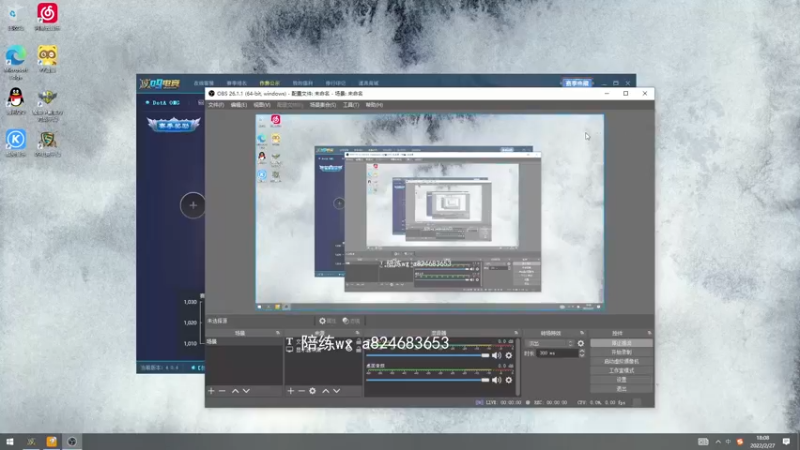Pop out the Scene Transitions dock panel
The height and width of the screenshot is (450, 800).
pyautogui.click(x=582, y=333)
